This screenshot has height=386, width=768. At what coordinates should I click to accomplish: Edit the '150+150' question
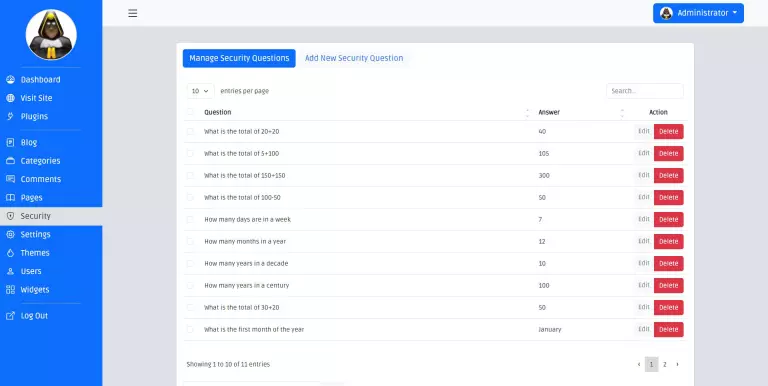[x=644, y=175]
